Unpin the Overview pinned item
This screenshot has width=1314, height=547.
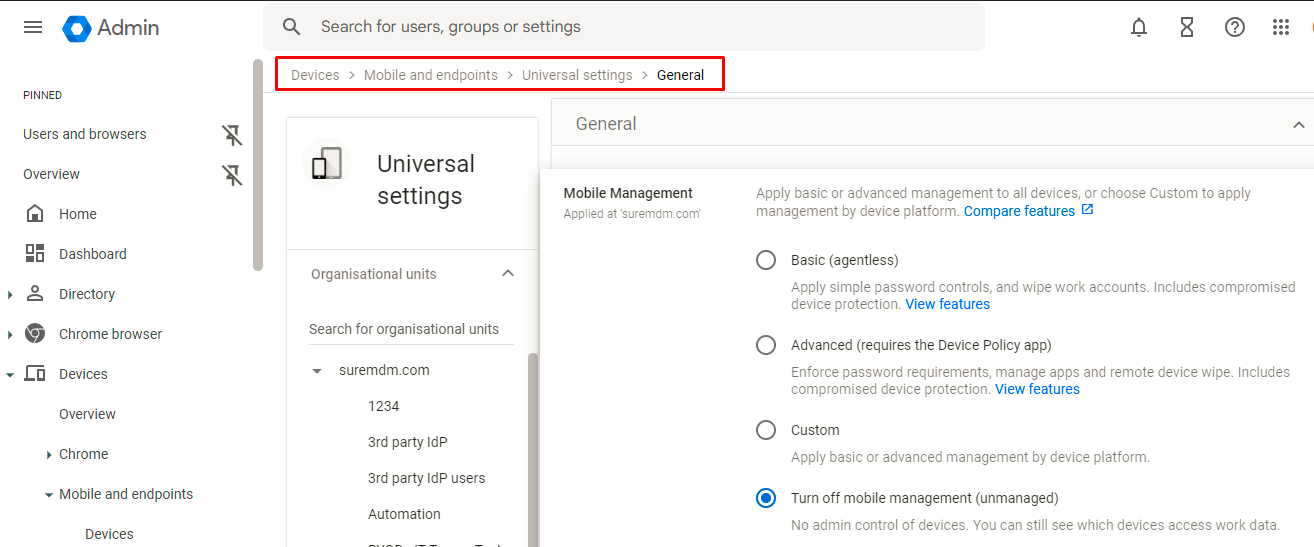coord(232,175)
